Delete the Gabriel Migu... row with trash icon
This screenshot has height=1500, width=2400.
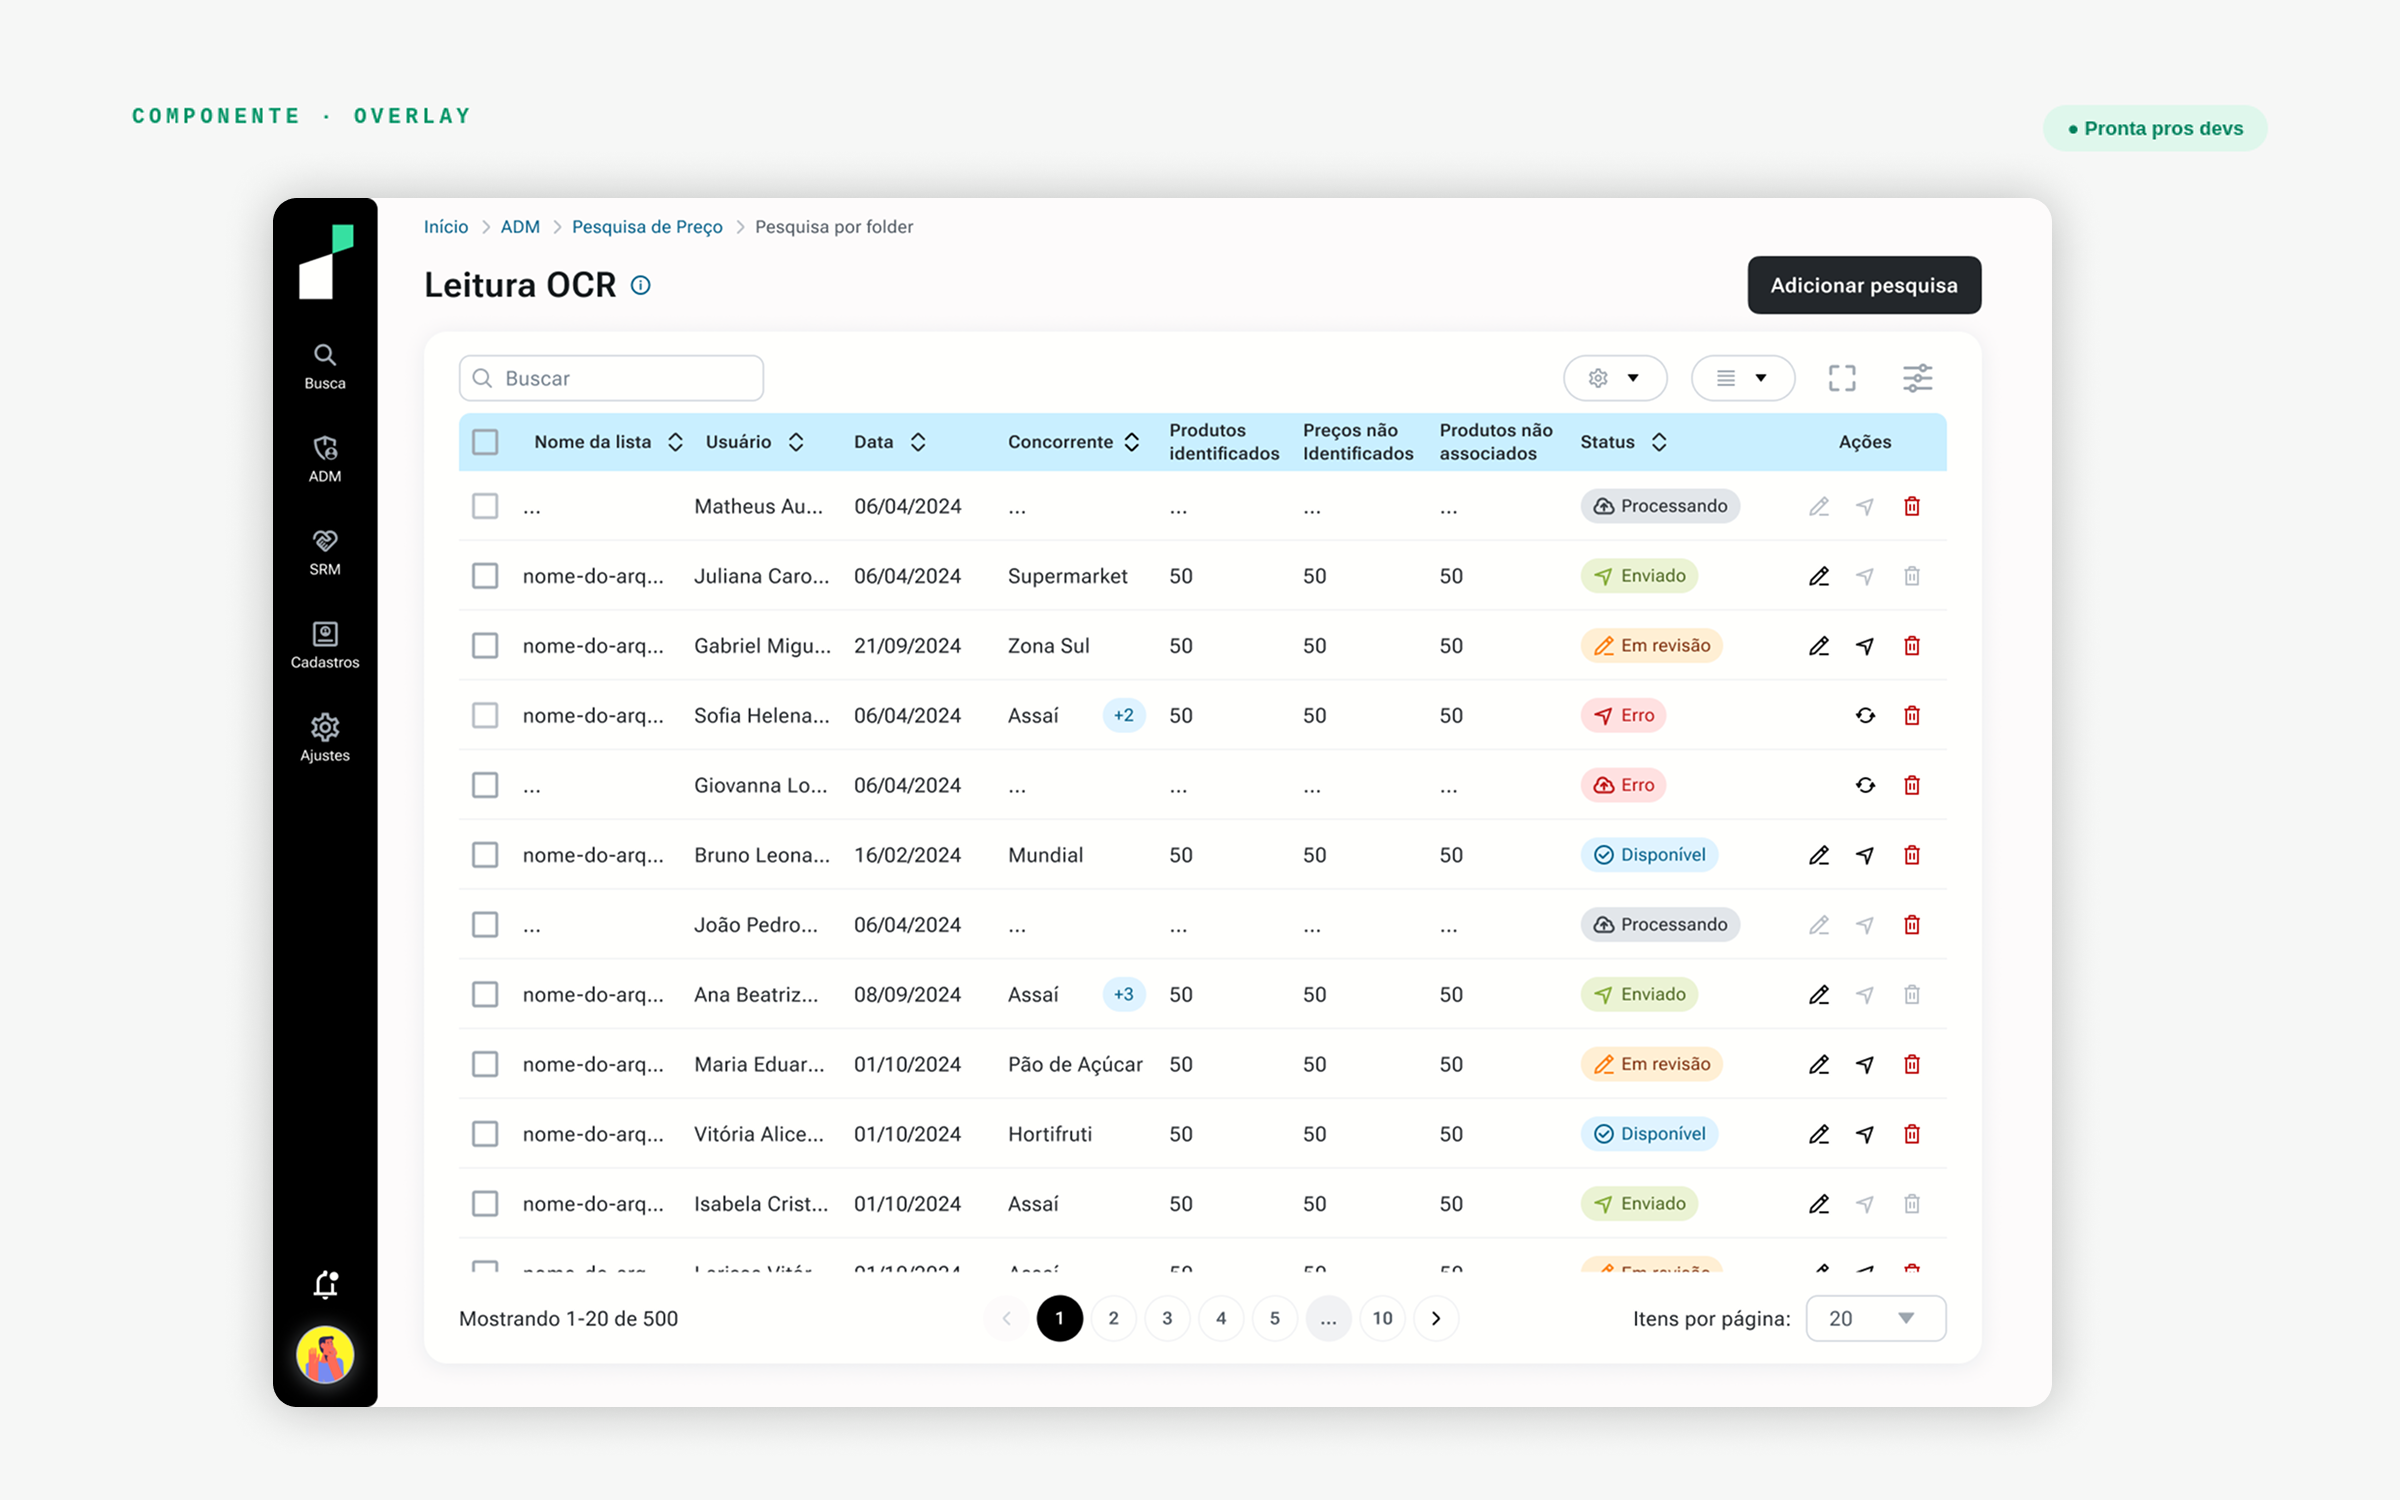(x=1912, y=645)
